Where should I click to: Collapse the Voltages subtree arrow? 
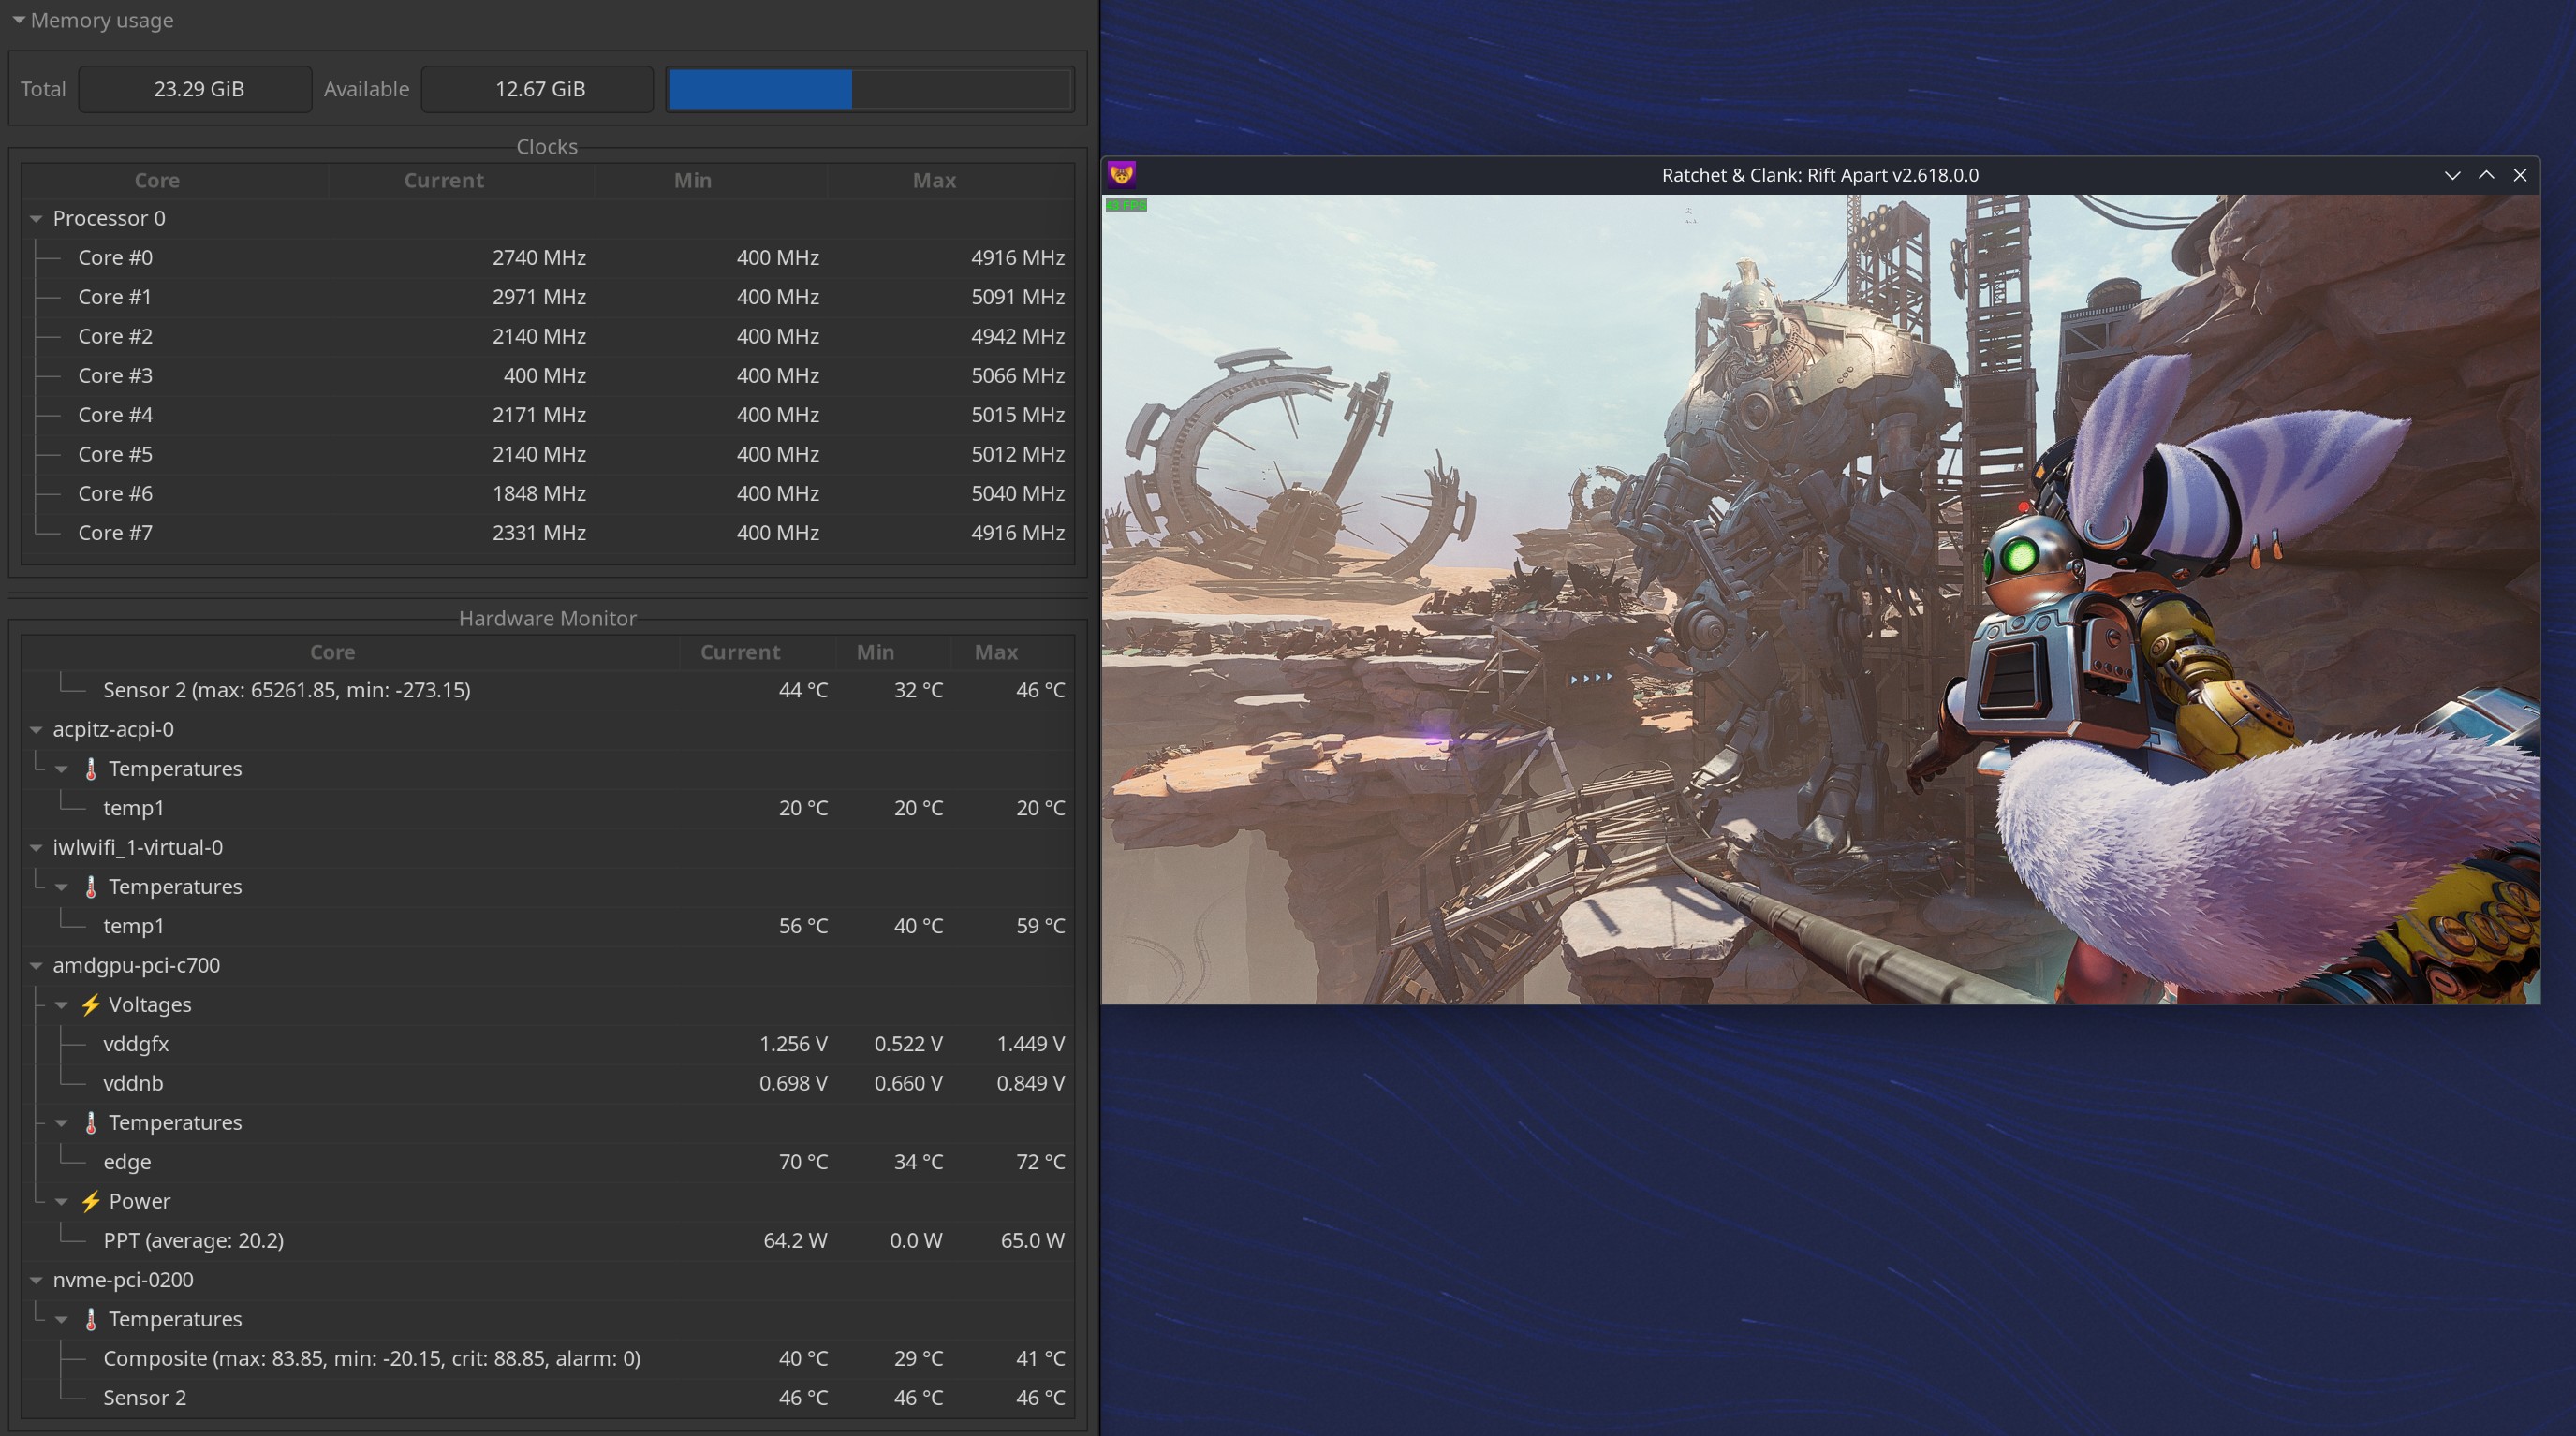click(62, 1005)
